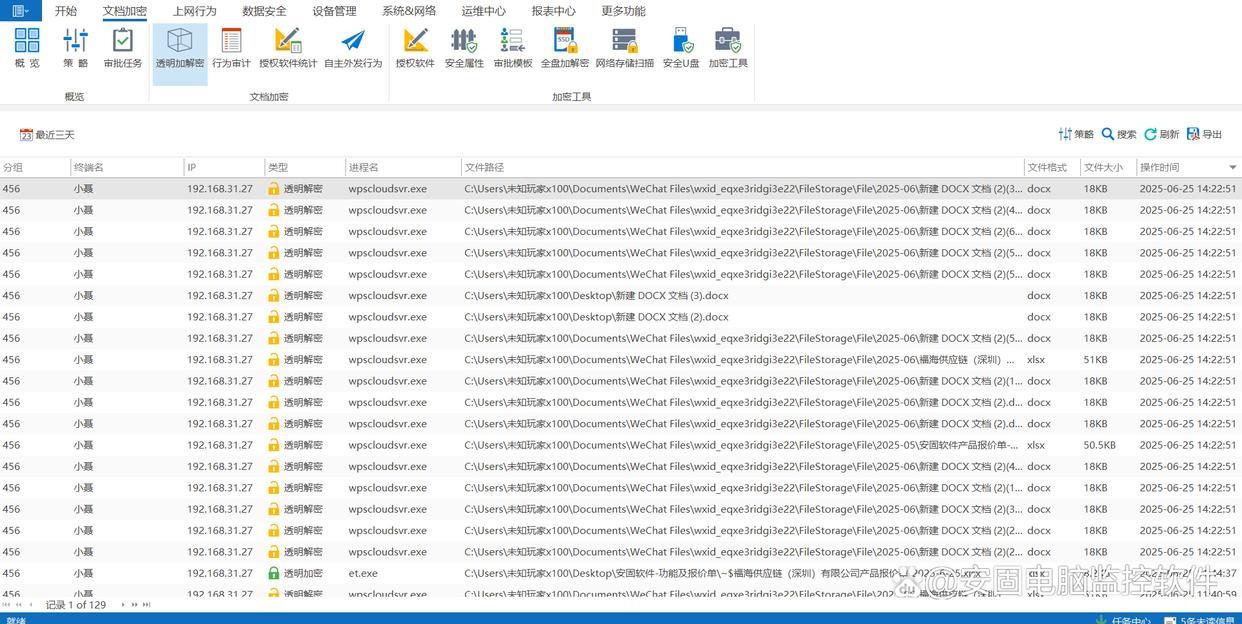Click the 导出 export button
The image size is (1242, 624).
point(1204,134)
